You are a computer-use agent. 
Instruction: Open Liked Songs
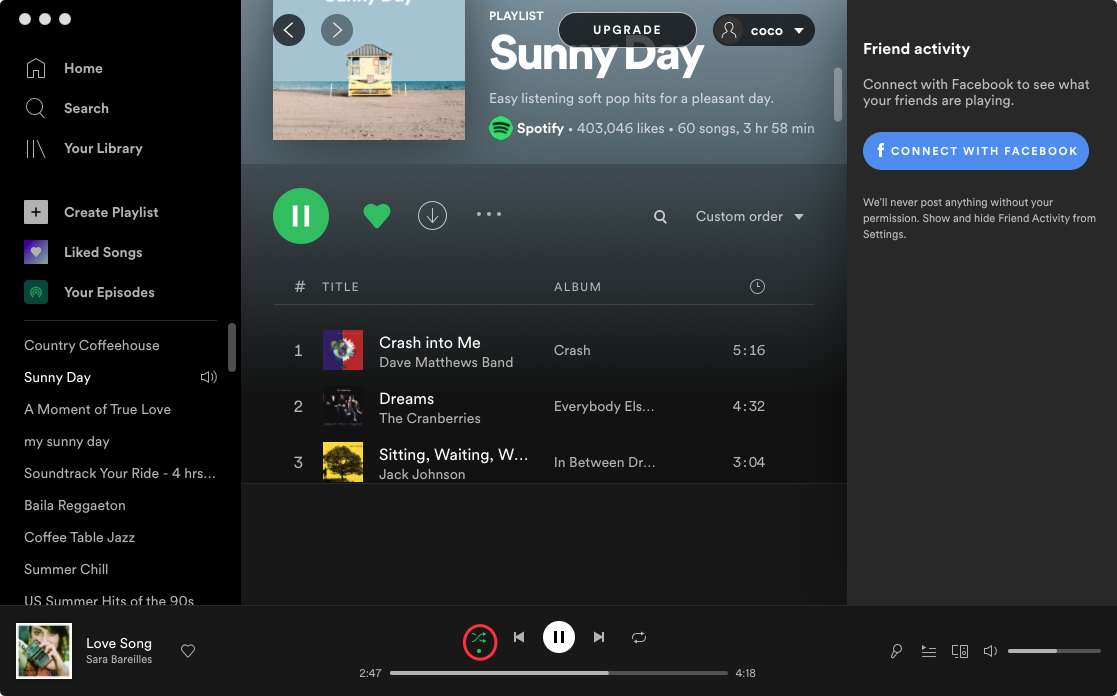(x=83, y=252)
